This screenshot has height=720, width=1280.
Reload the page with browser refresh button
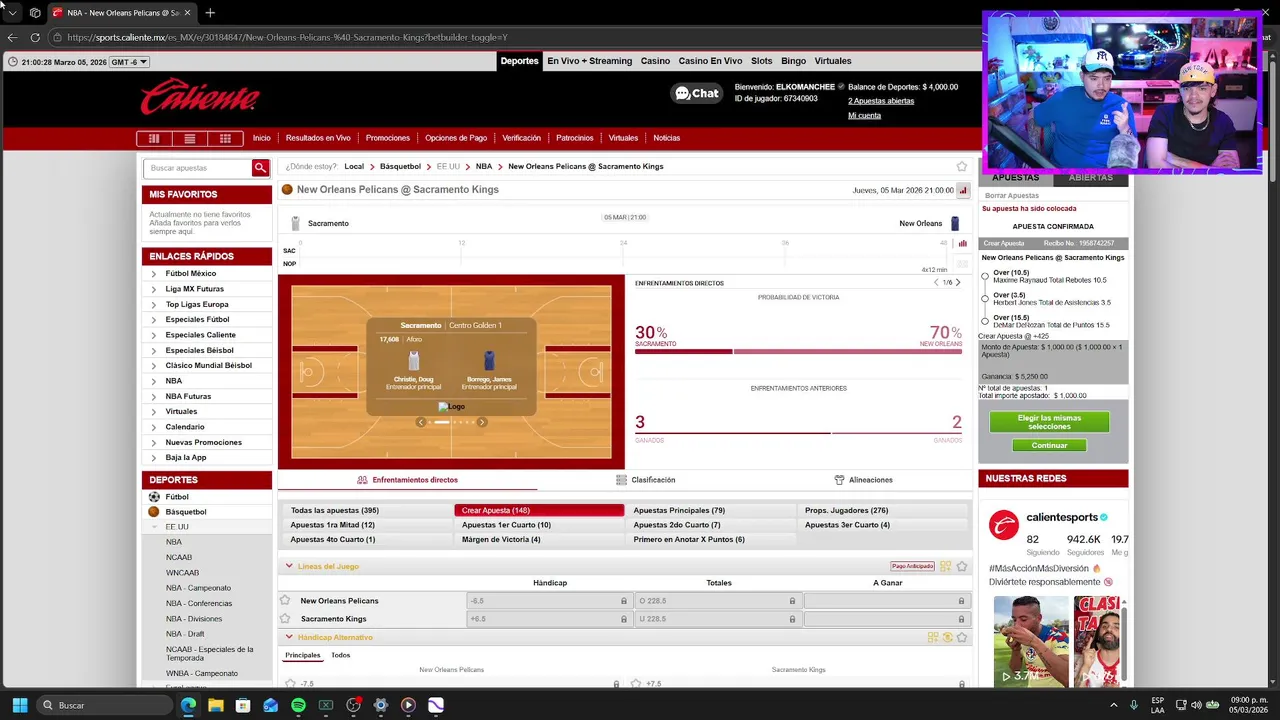35,37
